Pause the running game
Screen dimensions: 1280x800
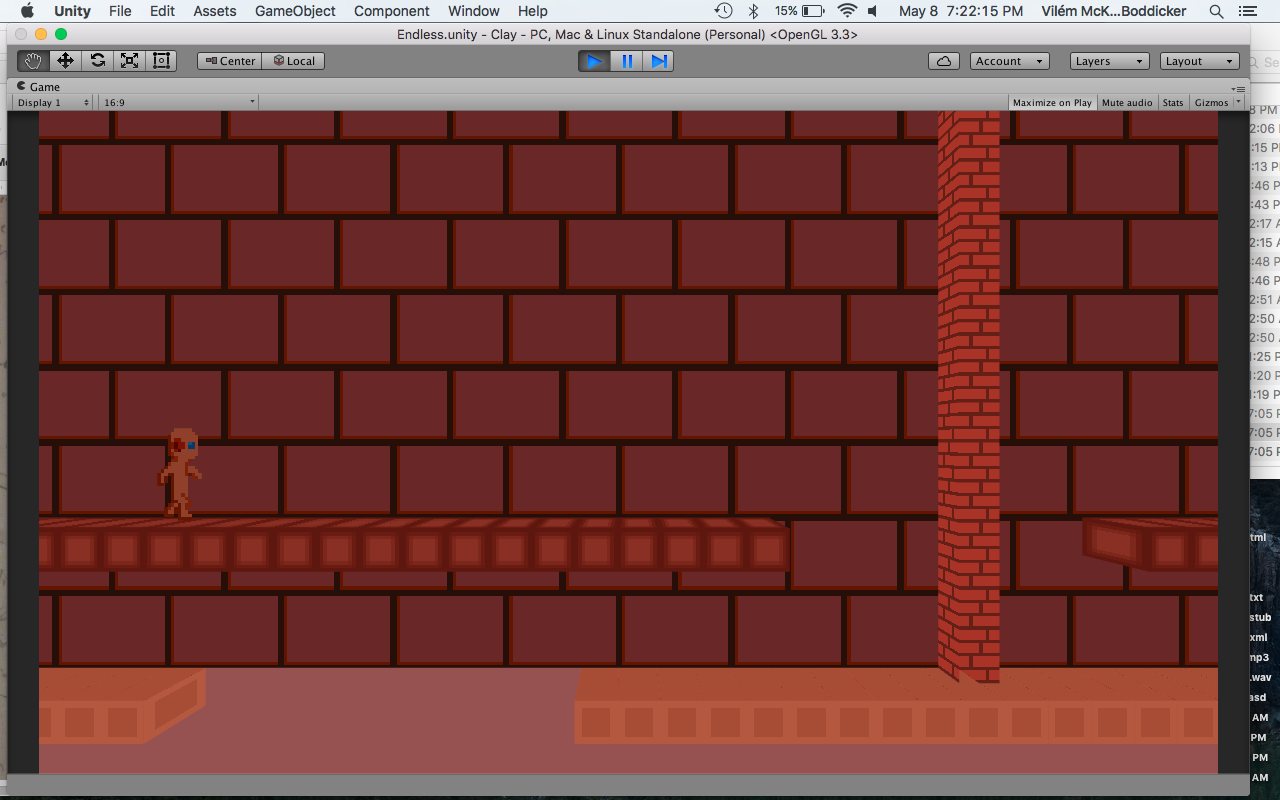(626, 61)
